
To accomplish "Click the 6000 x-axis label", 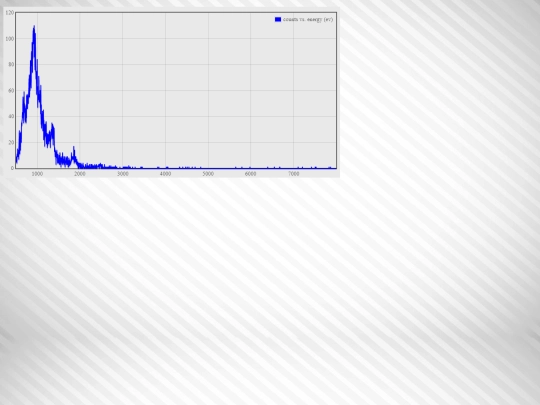I will [x=250, y=174].
